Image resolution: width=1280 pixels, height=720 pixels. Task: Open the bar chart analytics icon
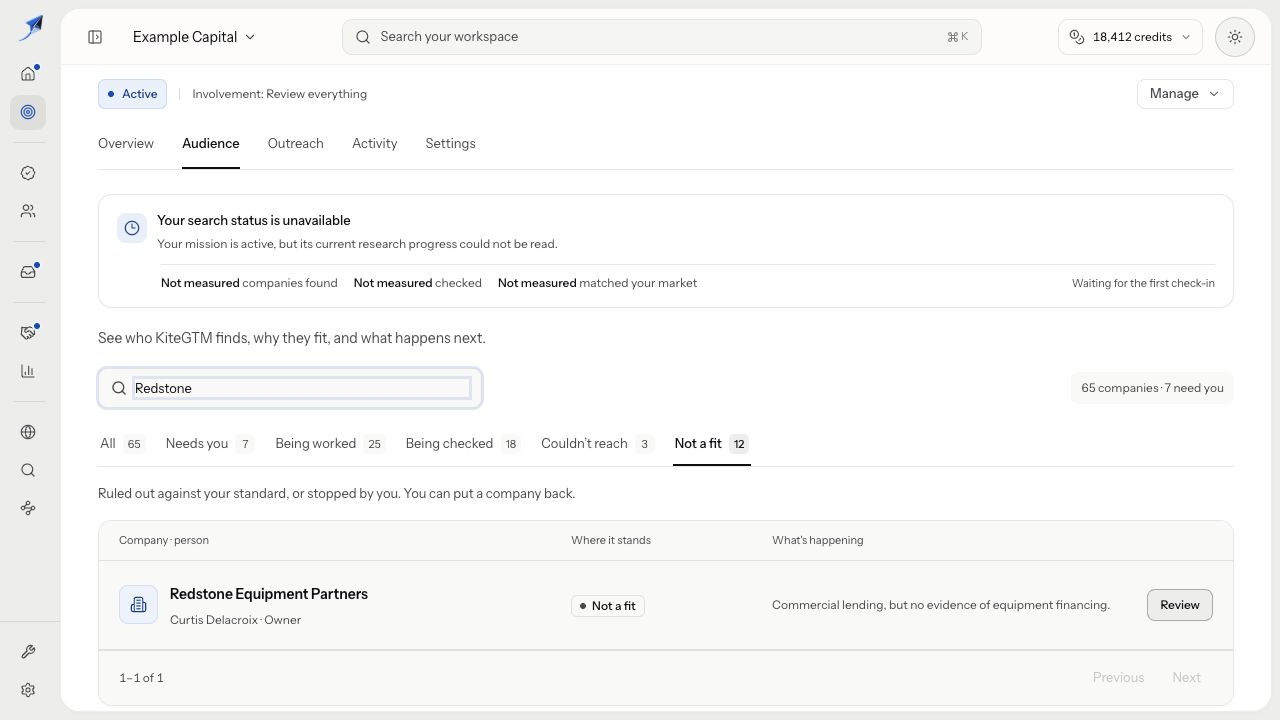28,371
